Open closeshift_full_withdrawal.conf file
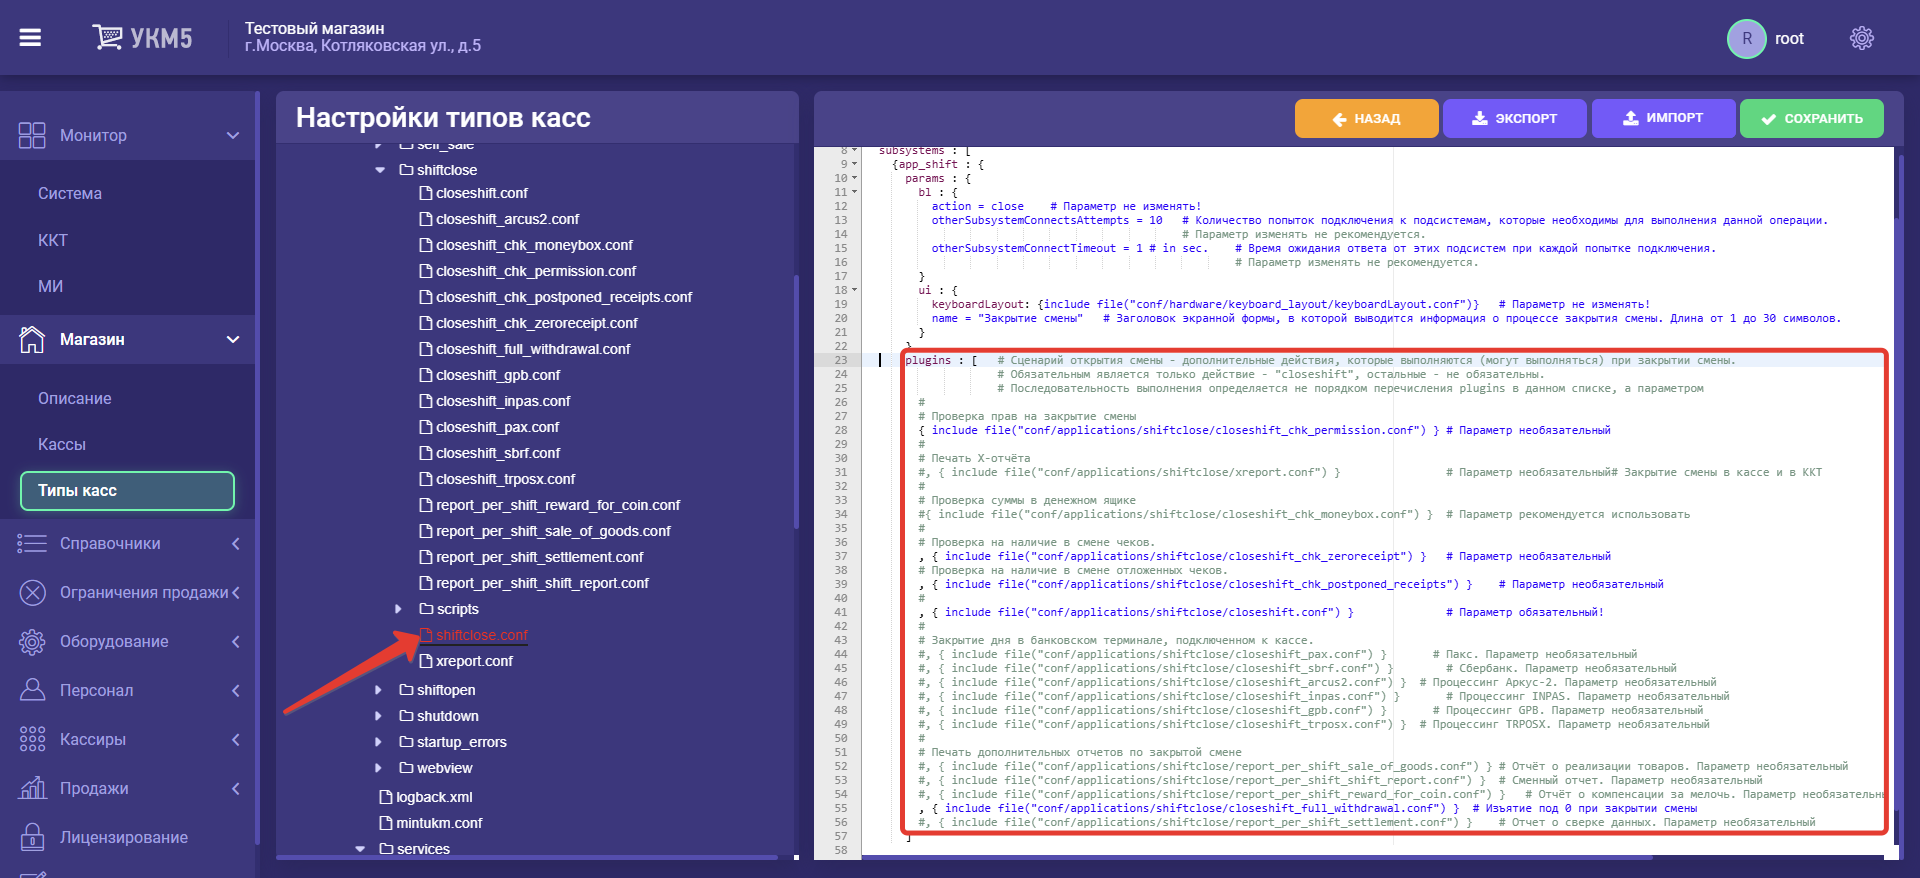 click(533, 349)
